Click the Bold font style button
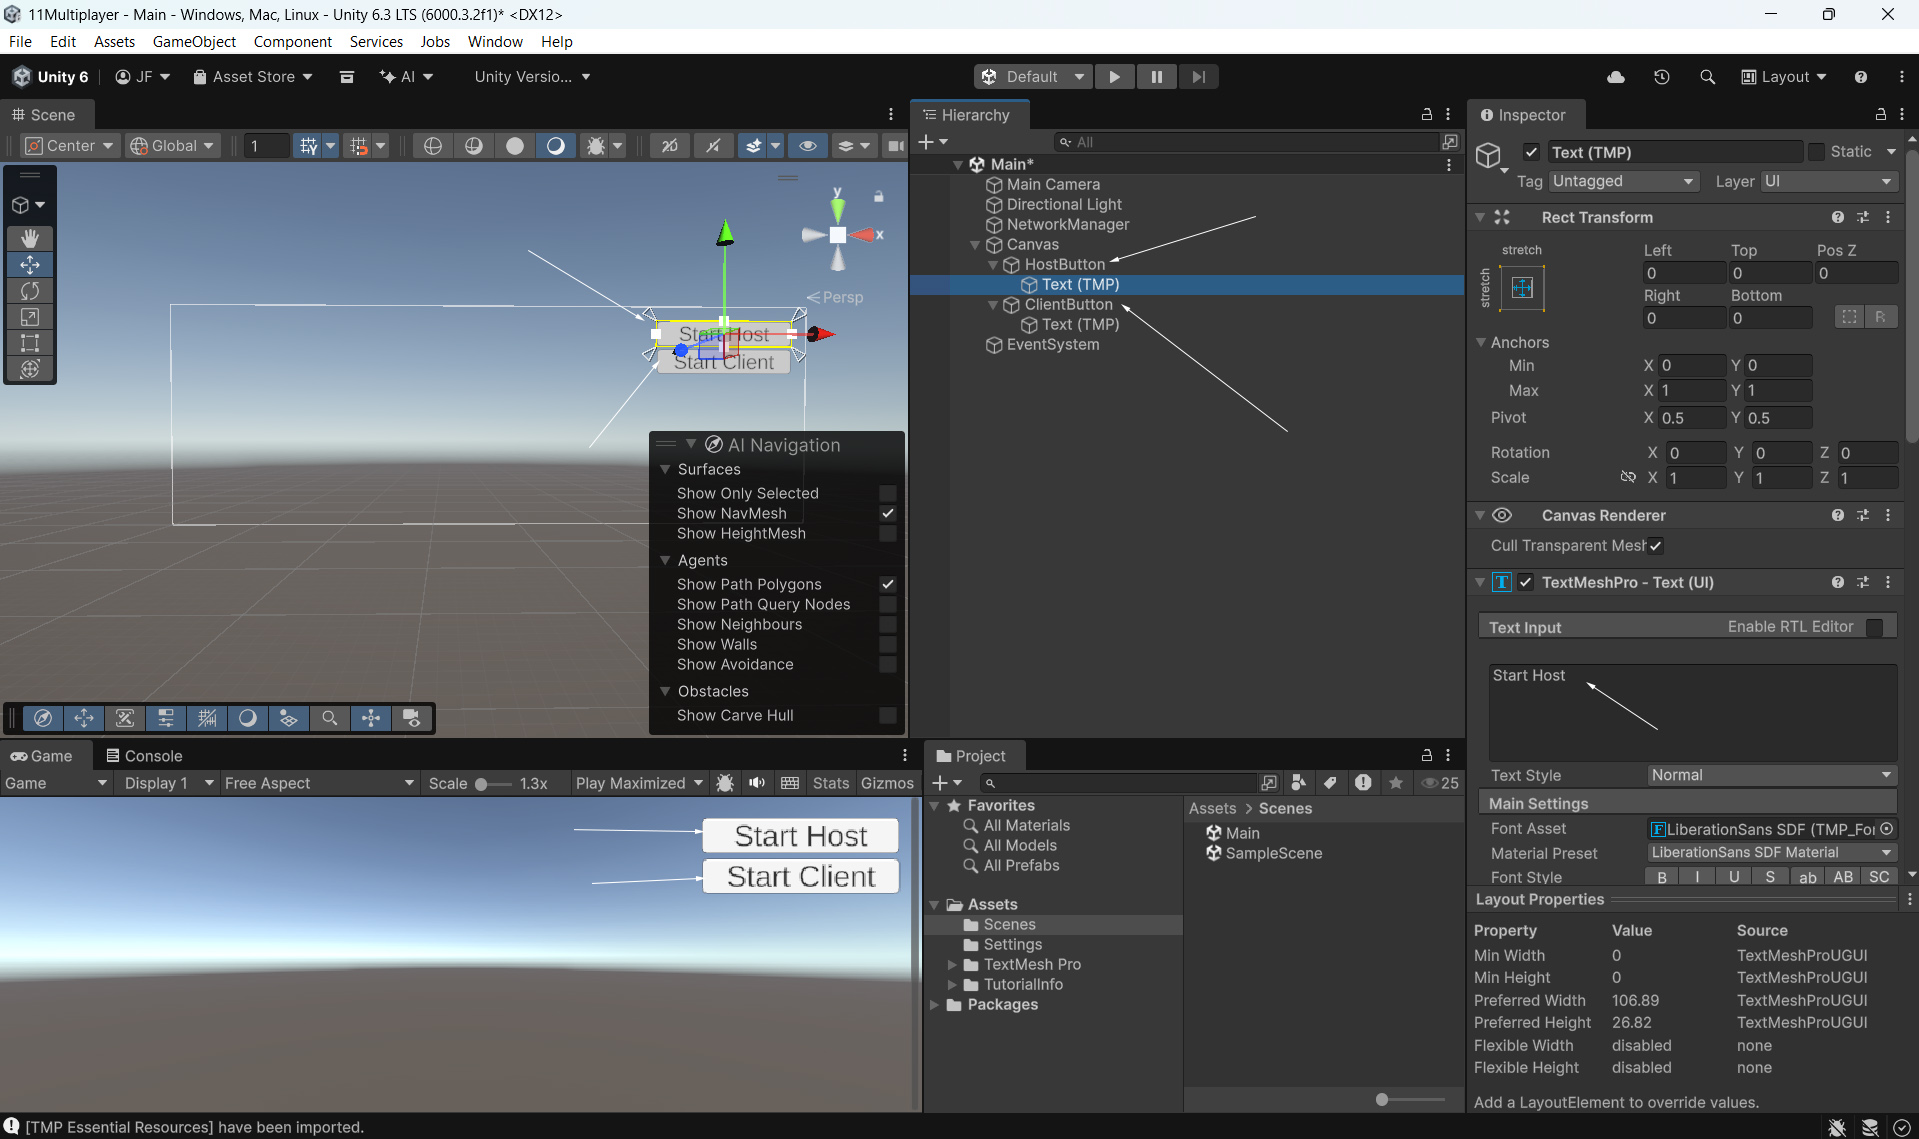 (1661, 877)
